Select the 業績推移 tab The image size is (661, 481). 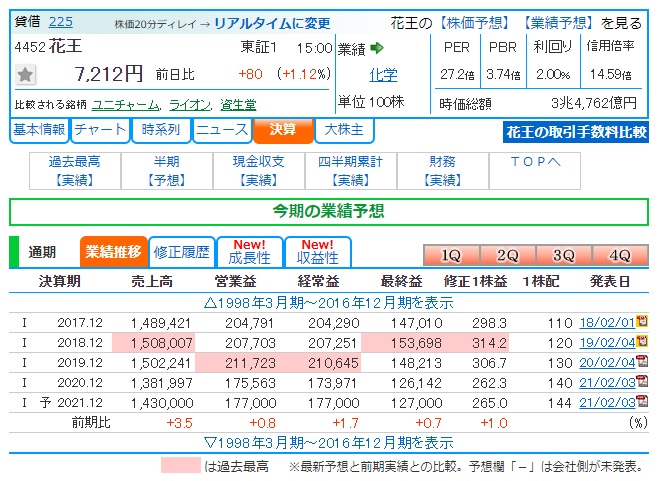[x=113, y=252]
